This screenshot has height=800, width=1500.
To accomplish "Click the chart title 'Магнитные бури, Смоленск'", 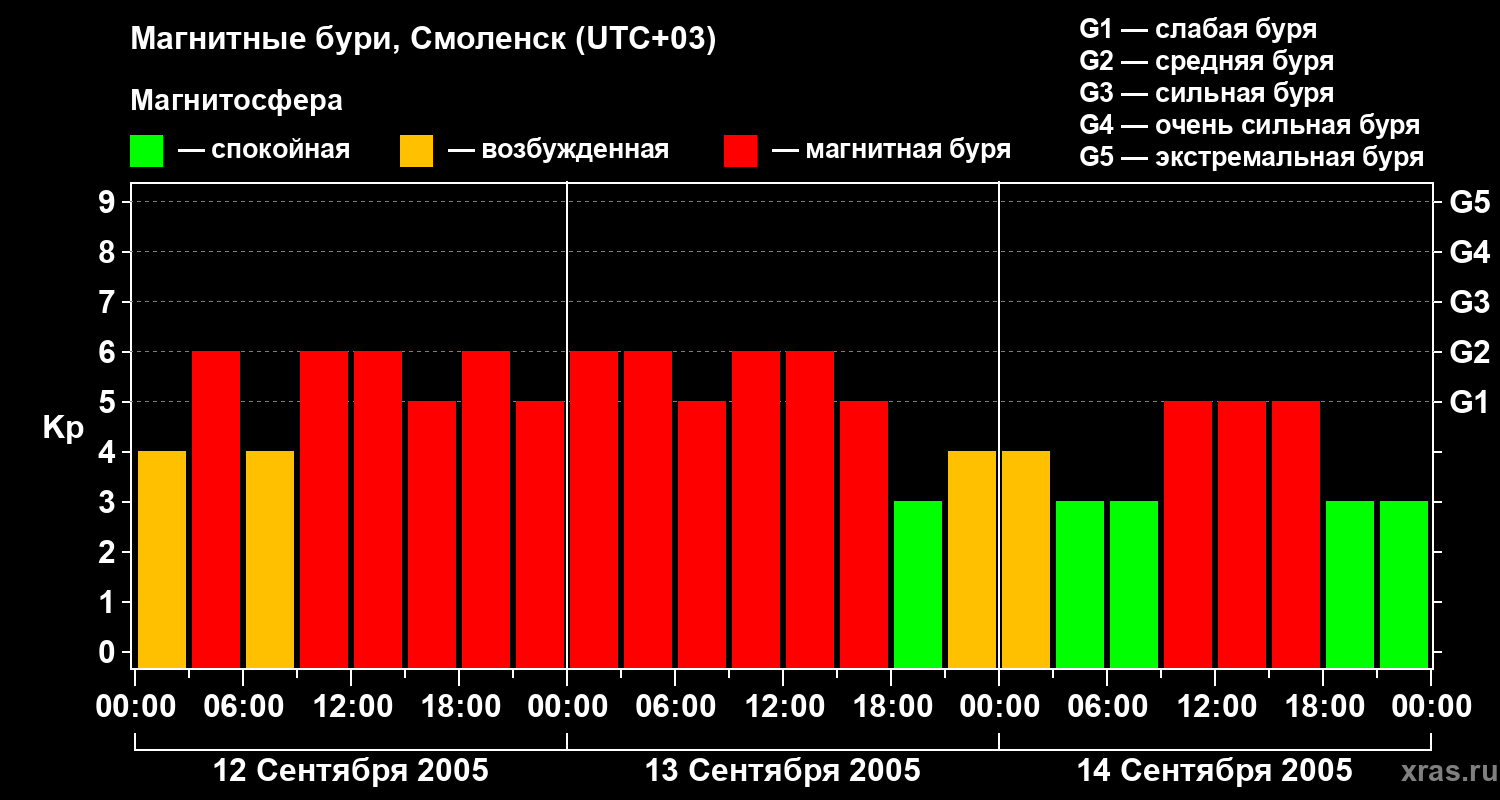I will 349,41.
